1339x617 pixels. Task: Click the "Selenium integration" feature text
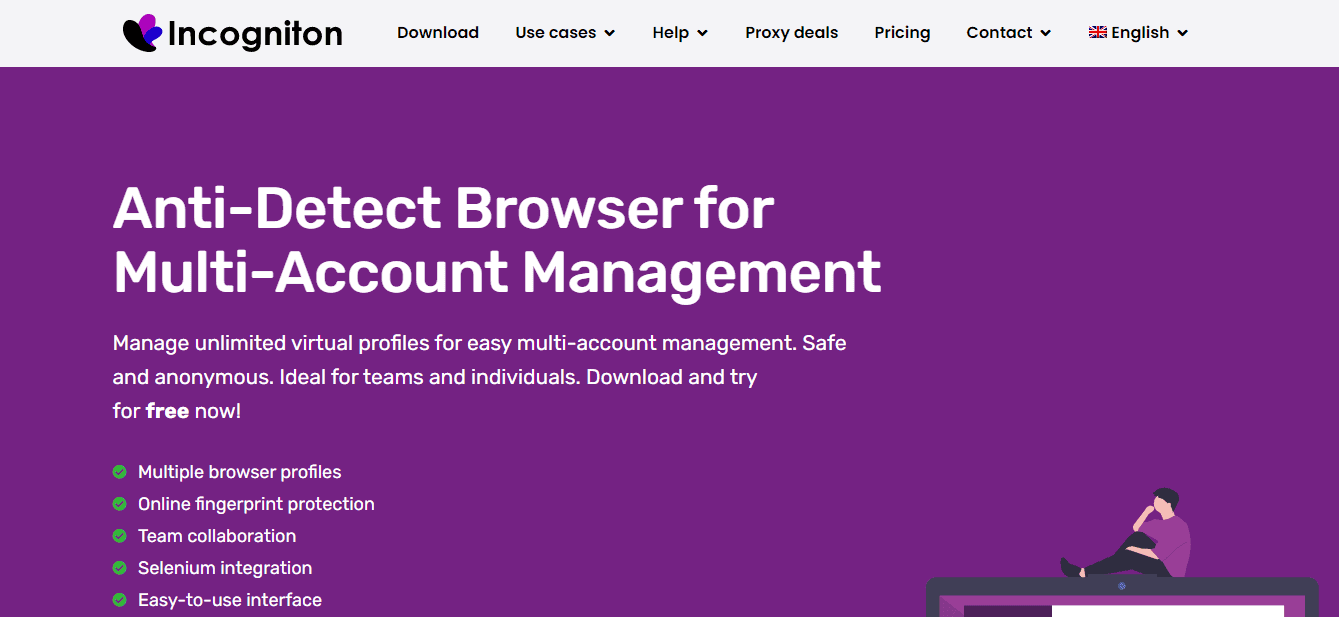(x=225, y=568)
